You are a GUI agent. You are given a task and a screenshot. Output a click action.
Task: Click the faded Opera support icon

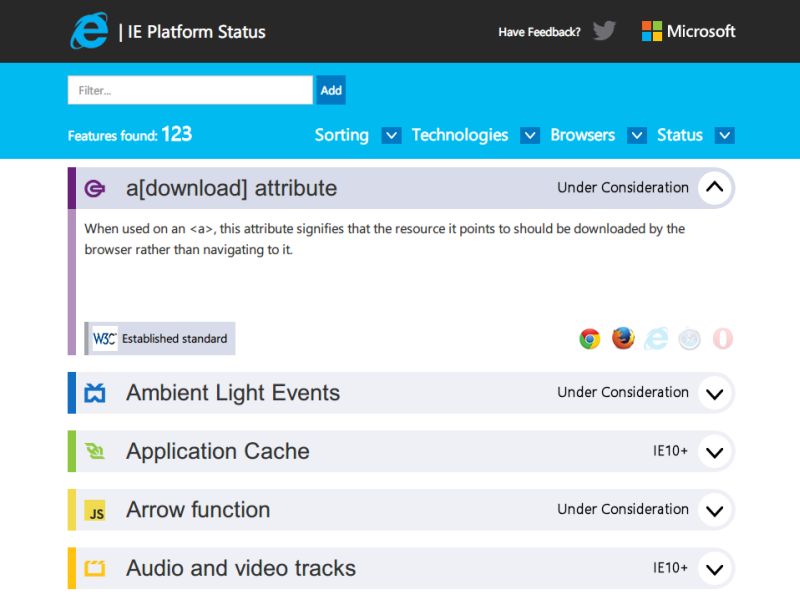(x=722, y=339)
